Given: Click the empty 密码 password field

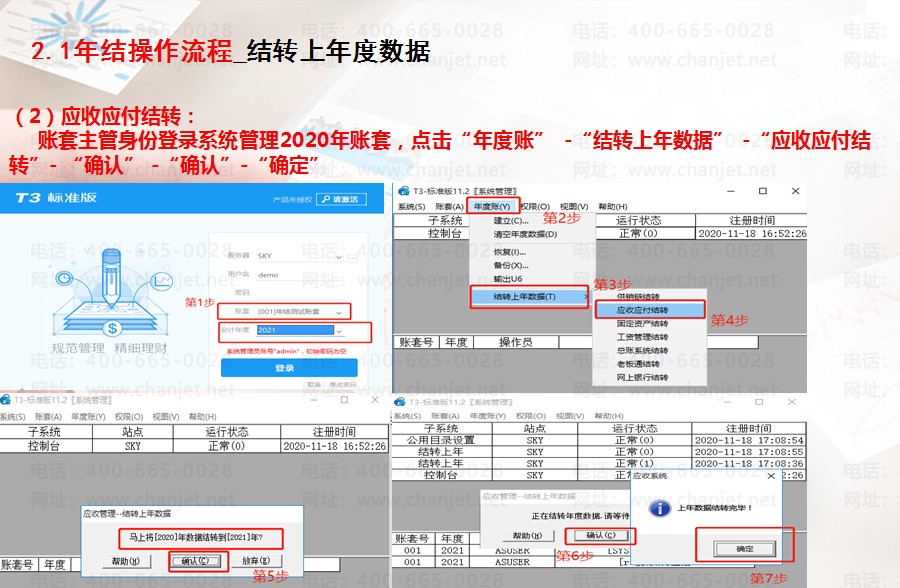Looking at the screenshot, I should (x=298, y=293).
